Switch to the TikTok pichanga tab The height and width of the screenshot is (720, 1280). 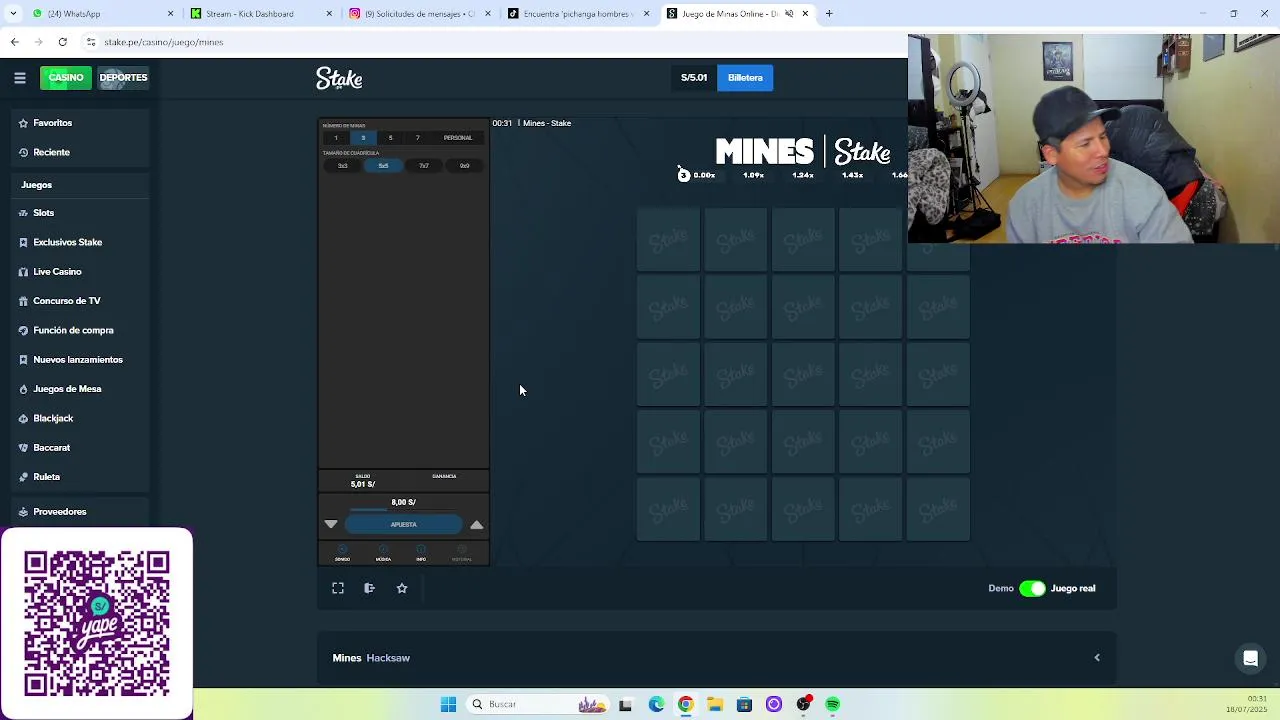pyautogui.click(x=577, y=14)
